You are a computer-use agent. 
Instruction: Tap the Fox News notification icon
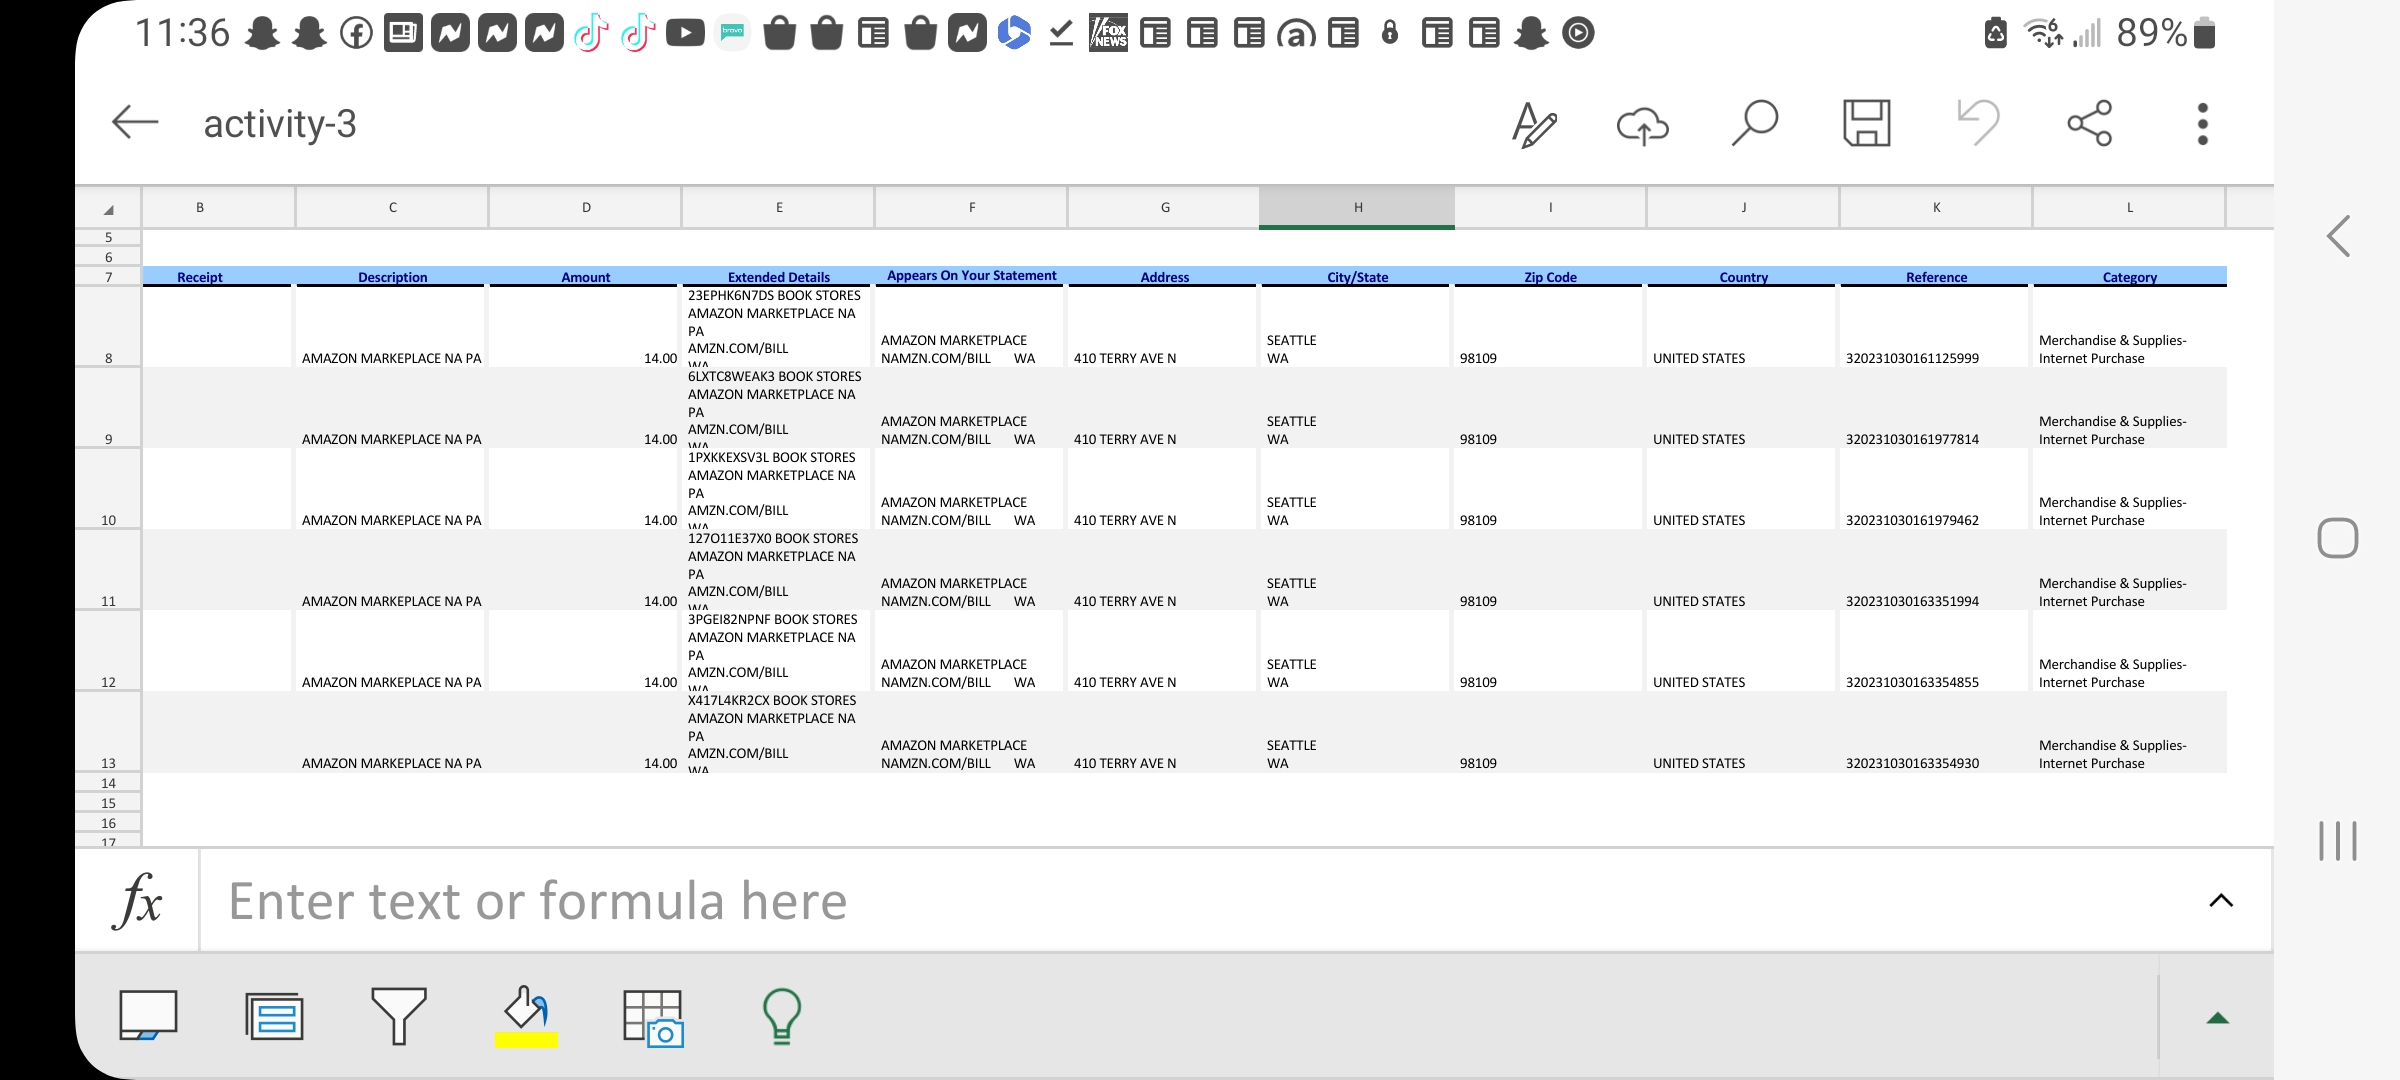tap(1108, 33)
